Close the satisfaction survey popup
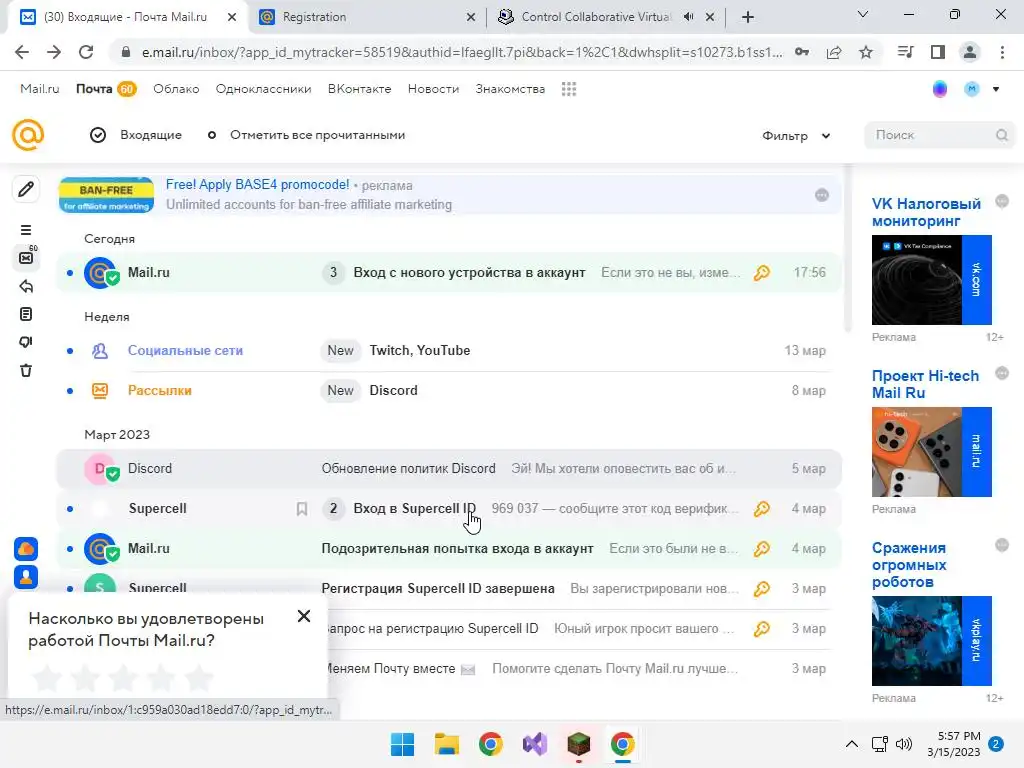 tap(304, 616)
